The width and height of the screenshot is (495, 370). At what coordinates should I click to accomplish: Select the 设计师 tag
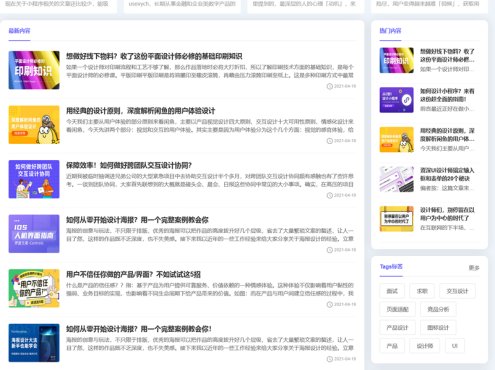(x=425, y=346)
